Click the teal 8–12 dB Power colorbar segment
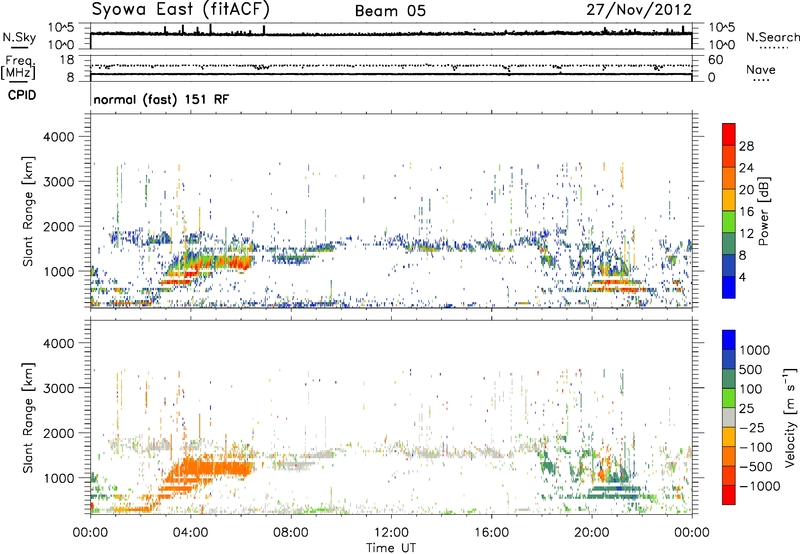 coord(729,243)
